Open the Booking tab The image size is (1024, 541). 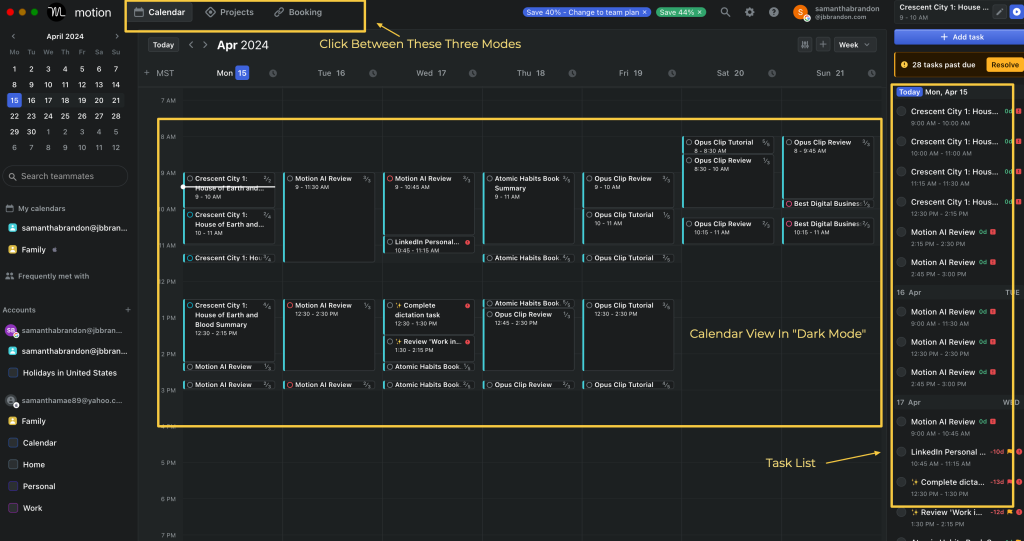point(298,13)
